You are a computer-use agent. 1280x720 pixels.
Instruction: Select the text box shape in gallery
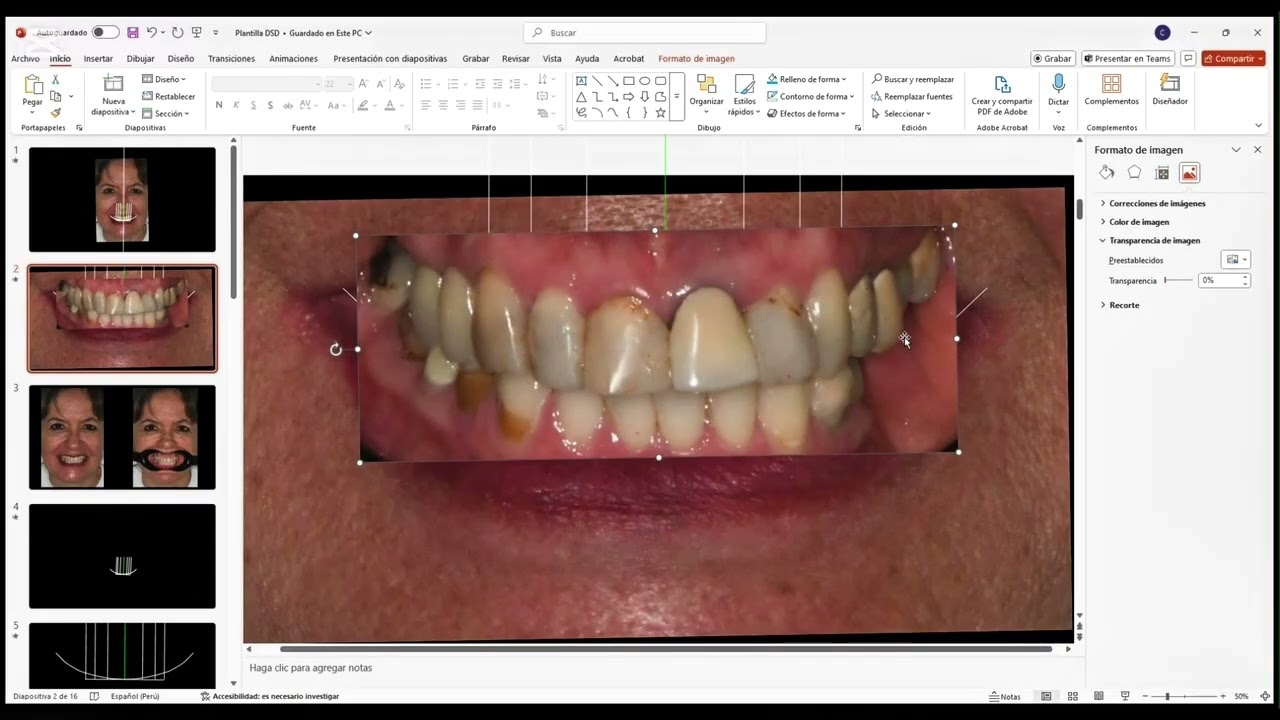(581, 81)
